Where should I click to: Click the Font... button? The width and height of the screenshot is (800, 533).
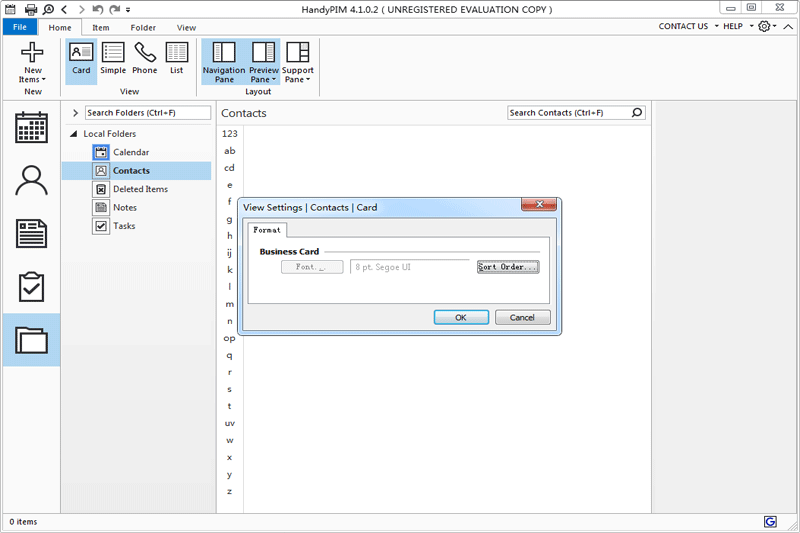point(312,267)
